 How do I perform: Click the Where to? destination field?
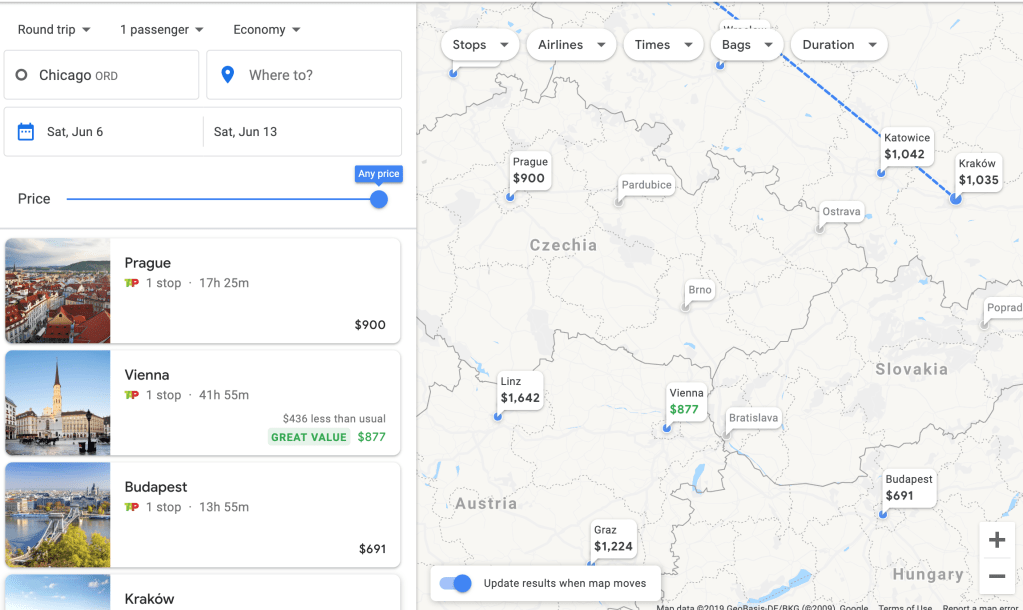[304, 75]
